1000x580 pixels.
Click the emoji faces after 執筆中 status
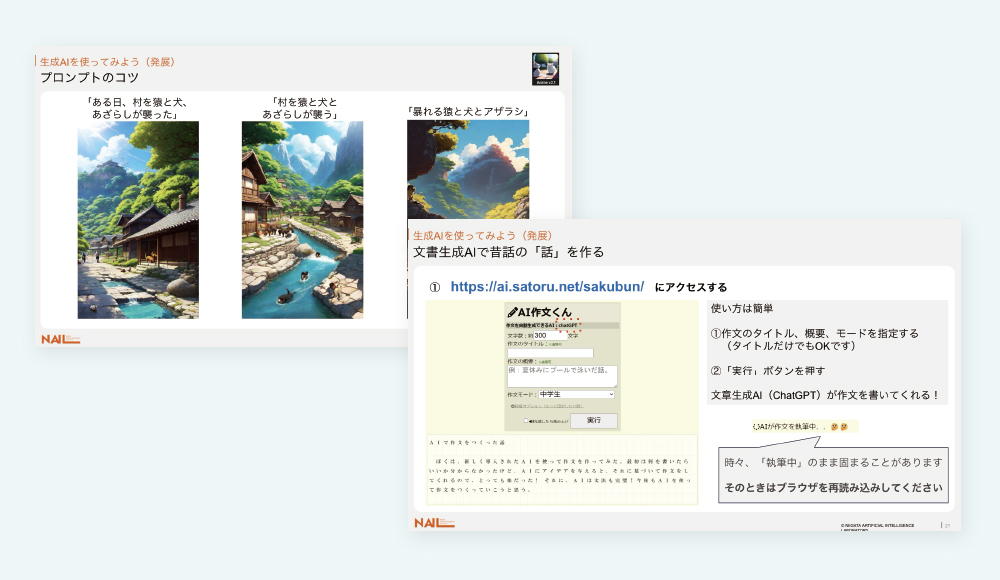[837, 427]
